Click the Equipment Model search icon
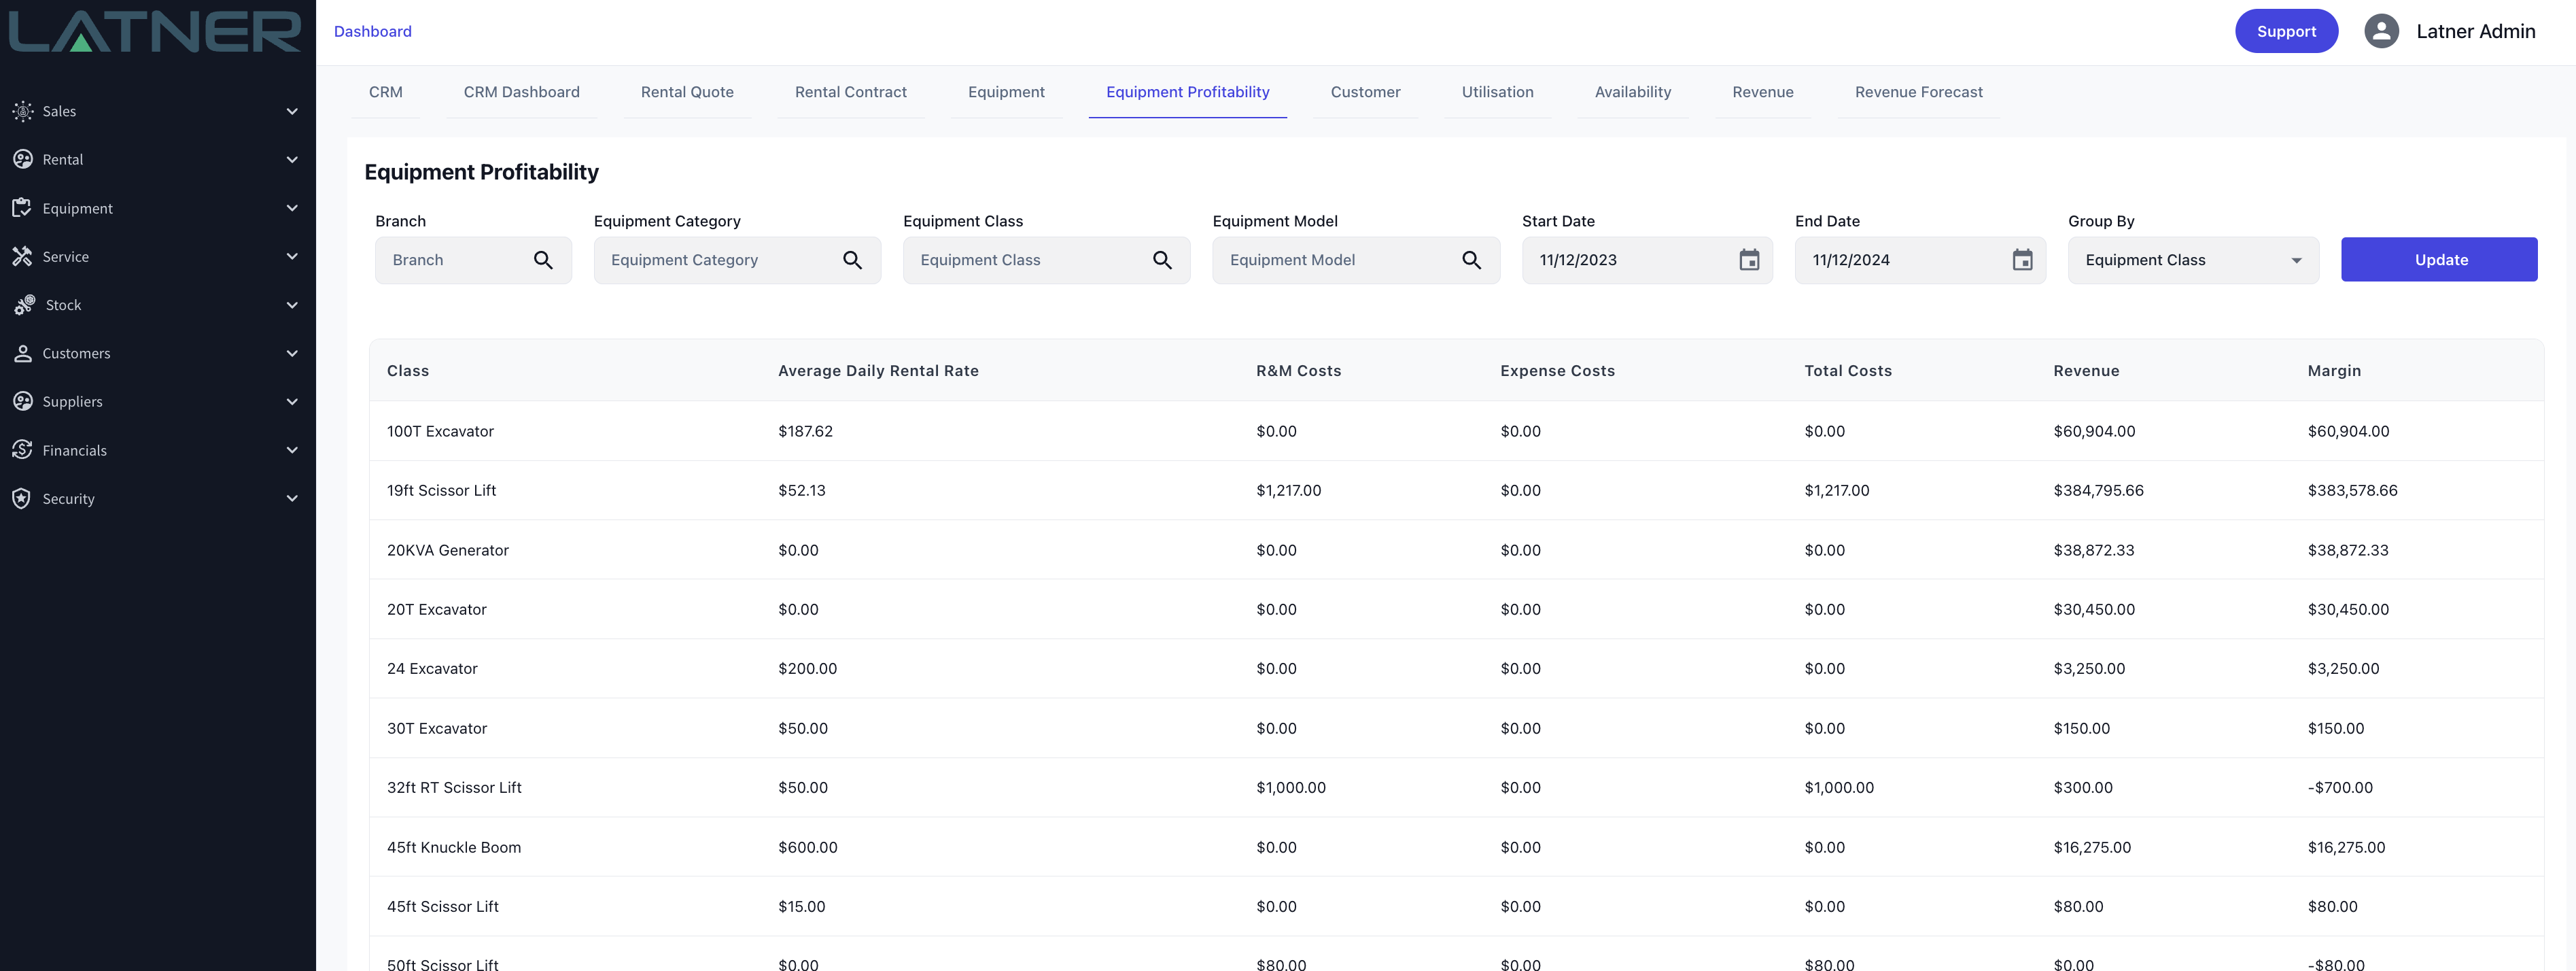2576x971 pixels. (1471, 260)
